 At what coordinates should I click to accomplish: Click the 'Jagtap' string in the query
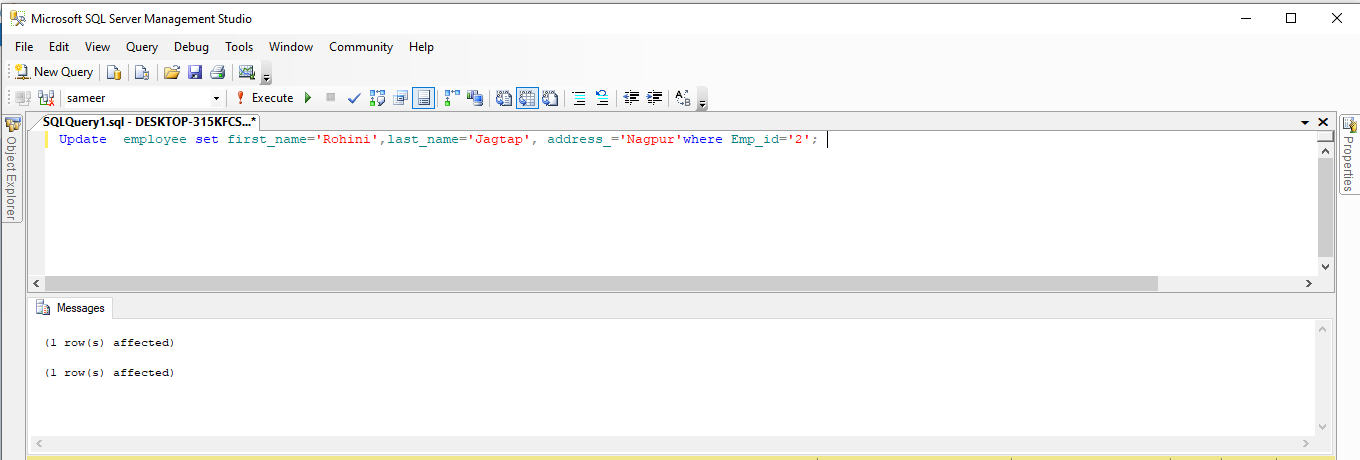pos(499,140)
